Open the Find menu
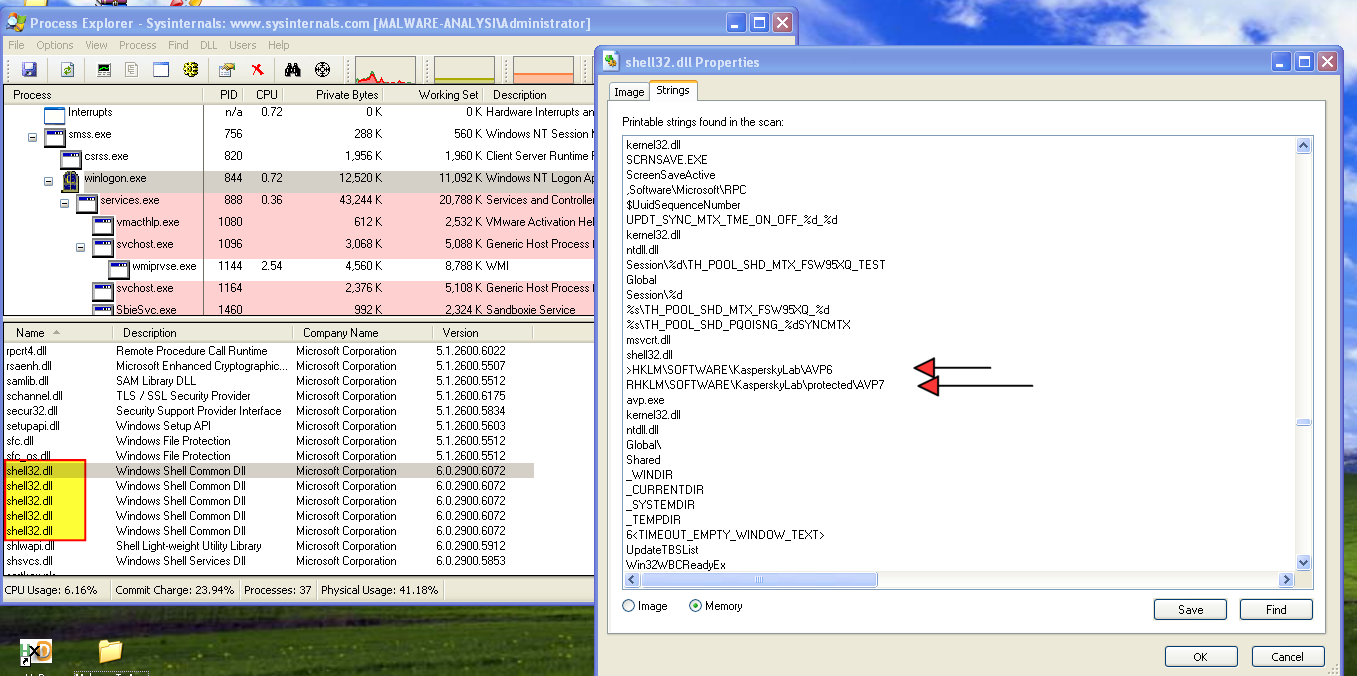The width and height of the screenshot is (1357, 676). [x=178, y=45]
